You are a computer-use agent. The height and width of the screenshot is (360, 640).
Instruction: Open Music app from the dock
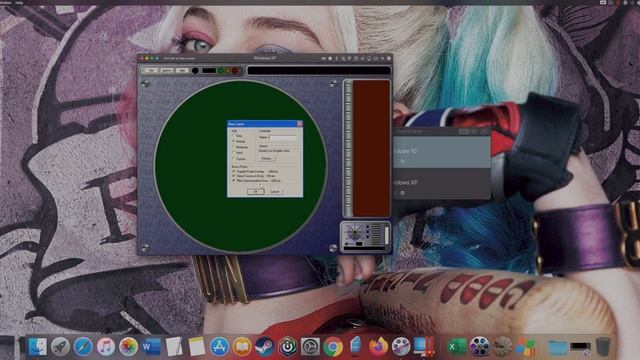coord(106,347)
